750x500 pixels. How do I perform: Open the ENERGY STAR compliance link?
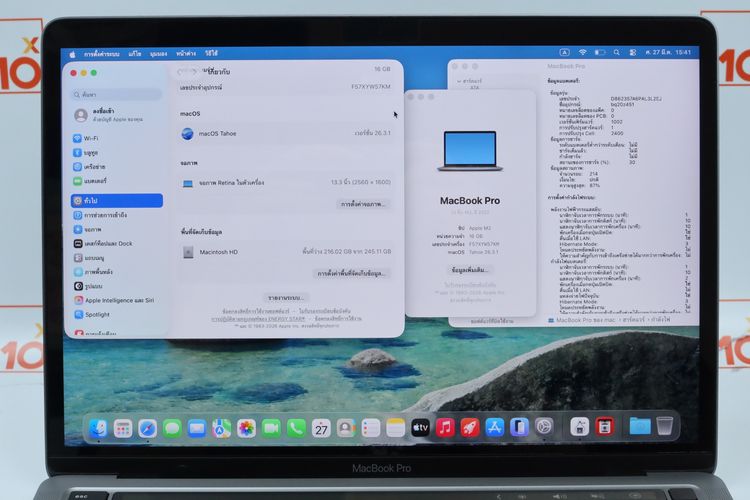pos(258,319)
